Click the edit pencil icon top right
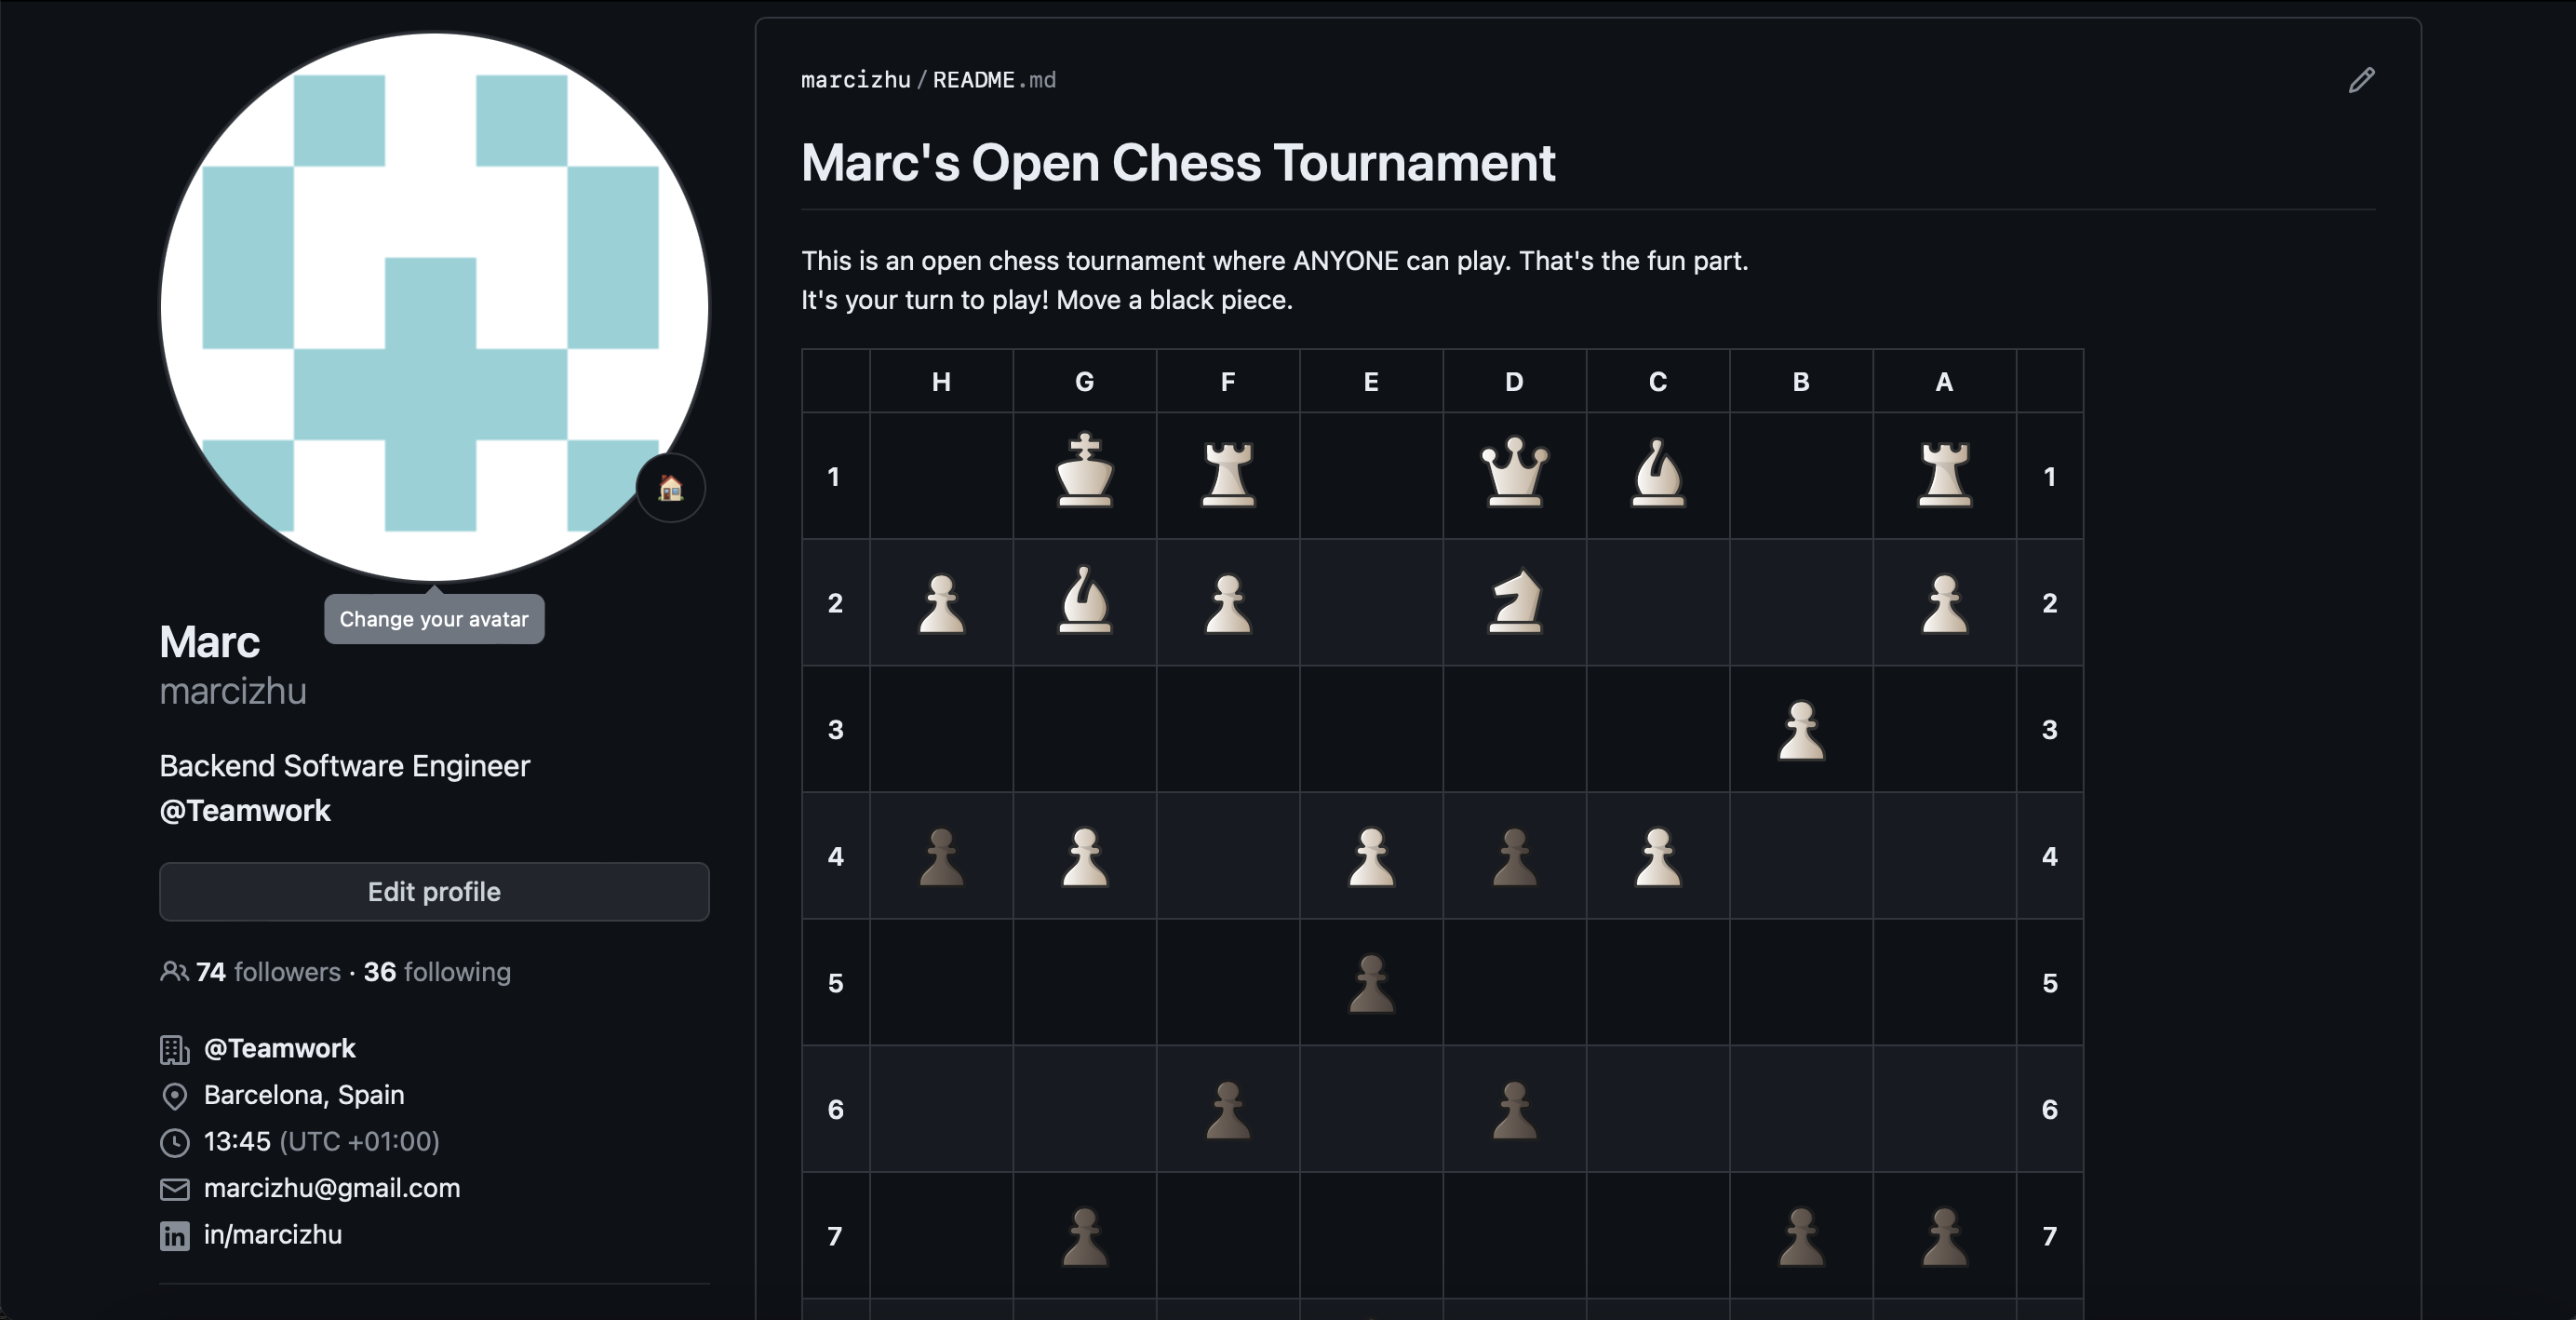The image size is (2576, 1320). coord(2362,79)
